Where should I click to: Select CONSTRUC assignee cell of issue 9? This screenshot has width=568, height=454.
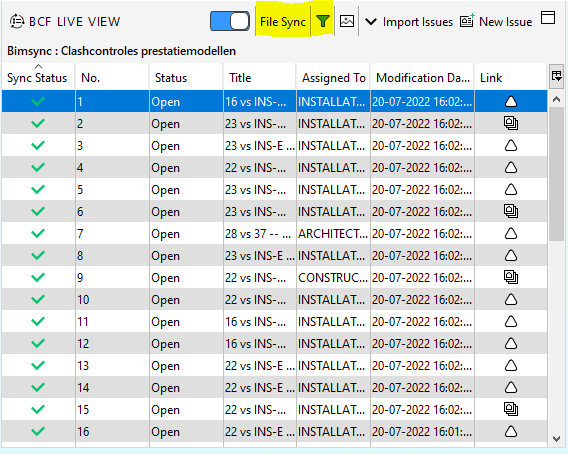333,278
